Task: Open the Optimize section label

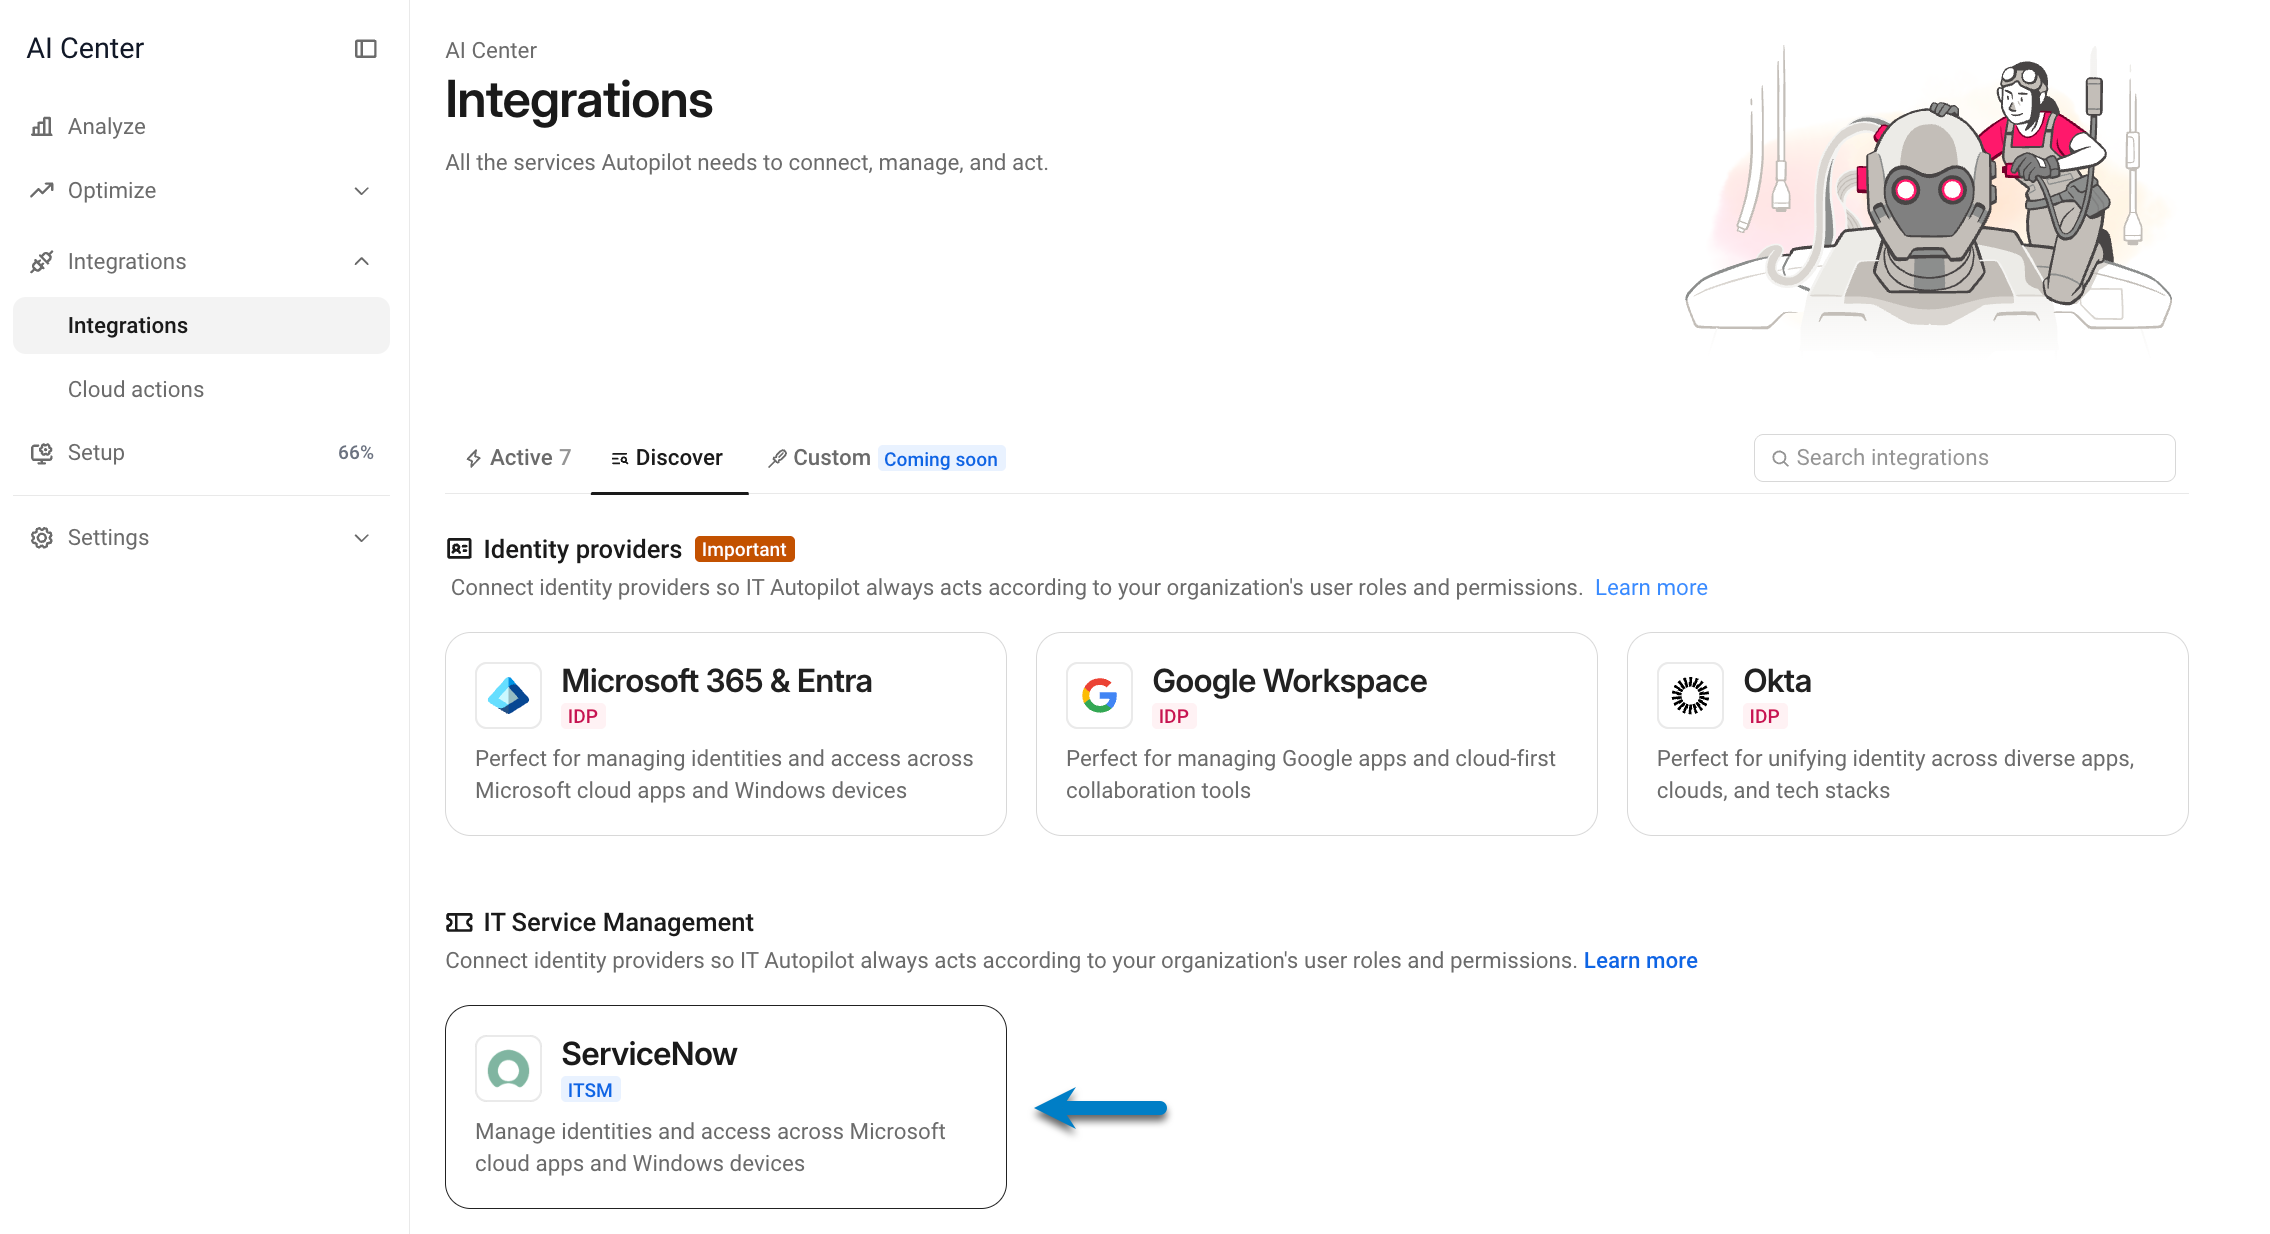Action: coord(112,191)
